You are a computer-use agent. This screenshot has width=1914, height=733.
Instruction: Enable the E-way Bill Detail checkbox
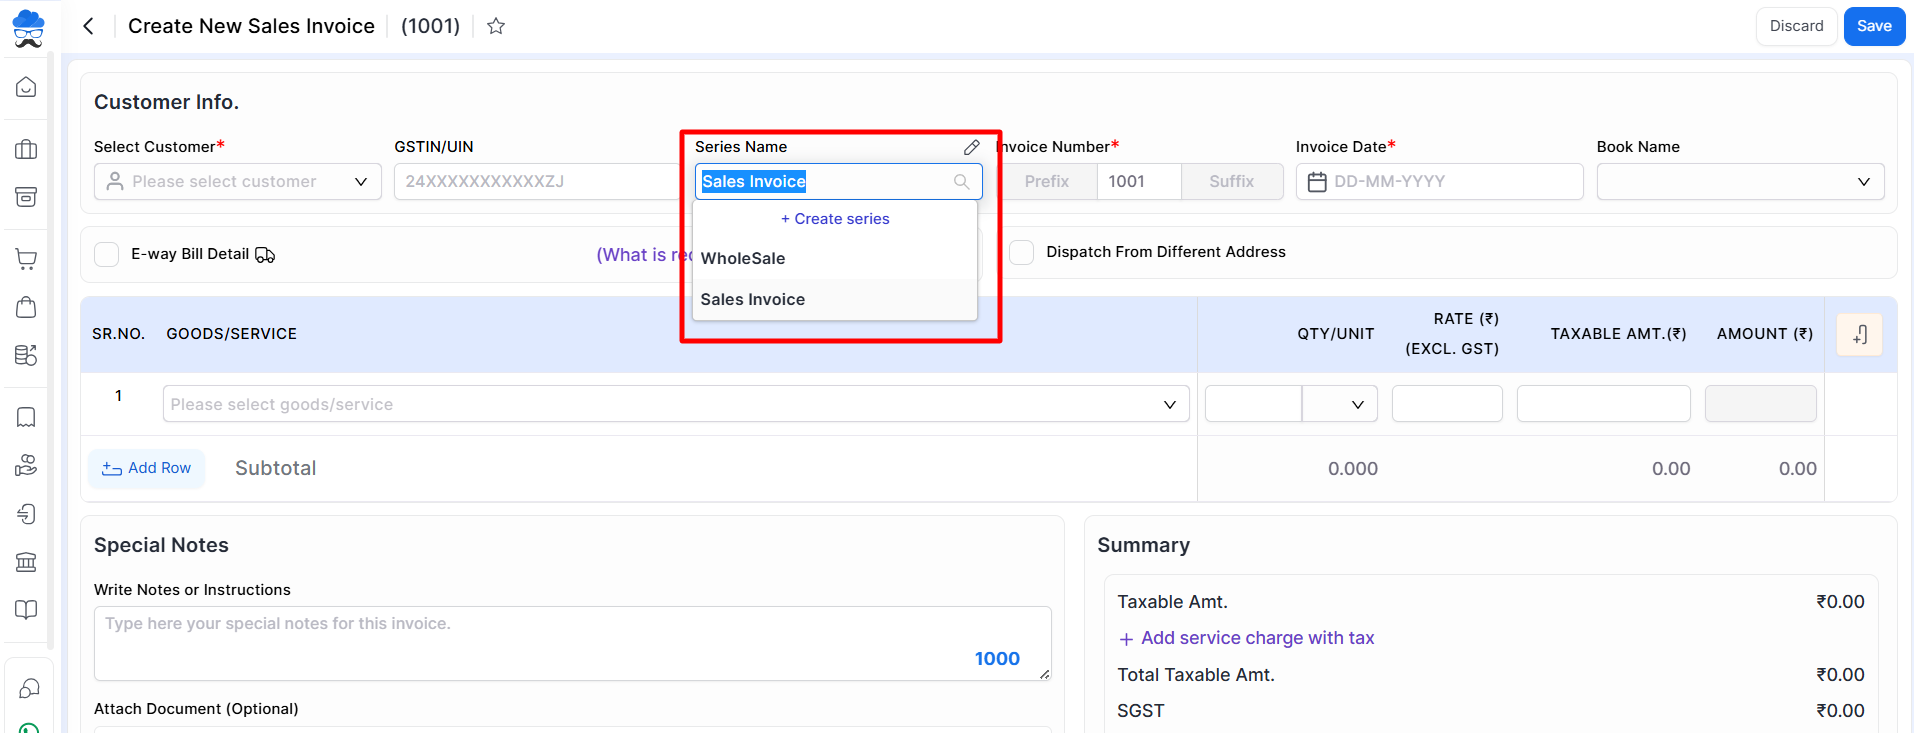[x=107, y=254]
